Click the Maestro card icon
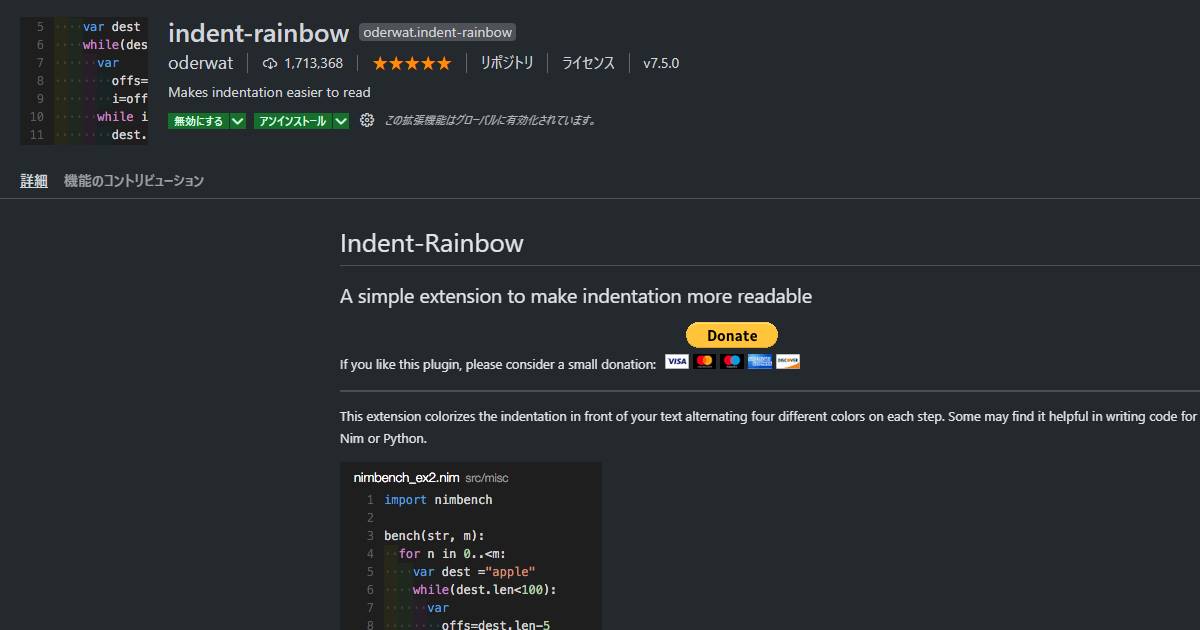1200x630 pixels. (x=732, y=361)
